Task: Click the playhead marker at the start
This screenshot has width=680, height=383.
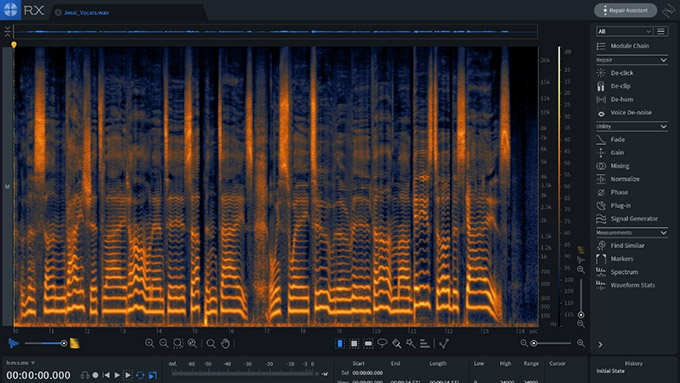Action: click(x=13, y=45)
